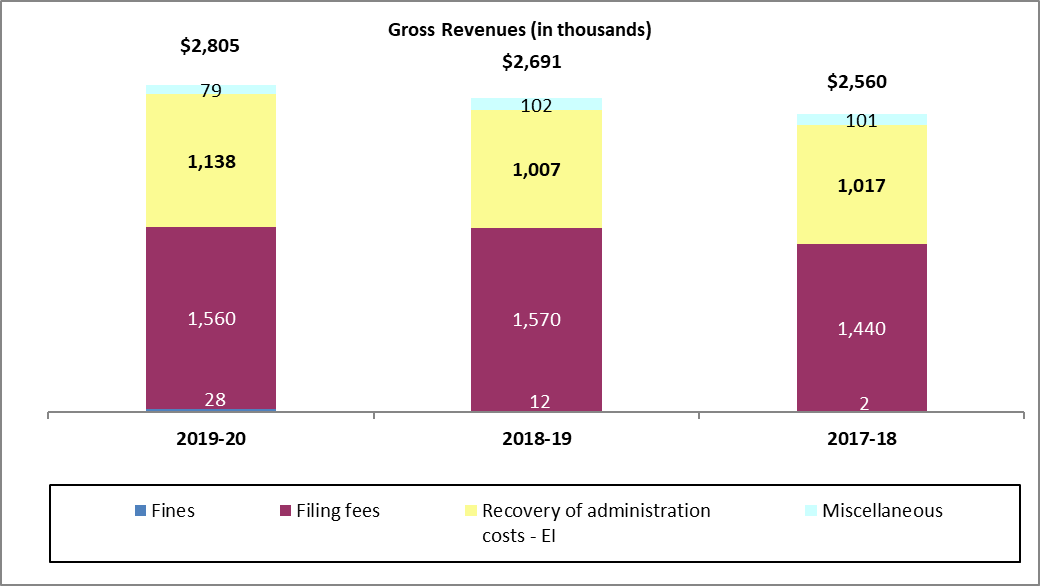Click the chart title Gross Revenues
The width and height of the screenshot is (1040, 586).
[520, 31]
